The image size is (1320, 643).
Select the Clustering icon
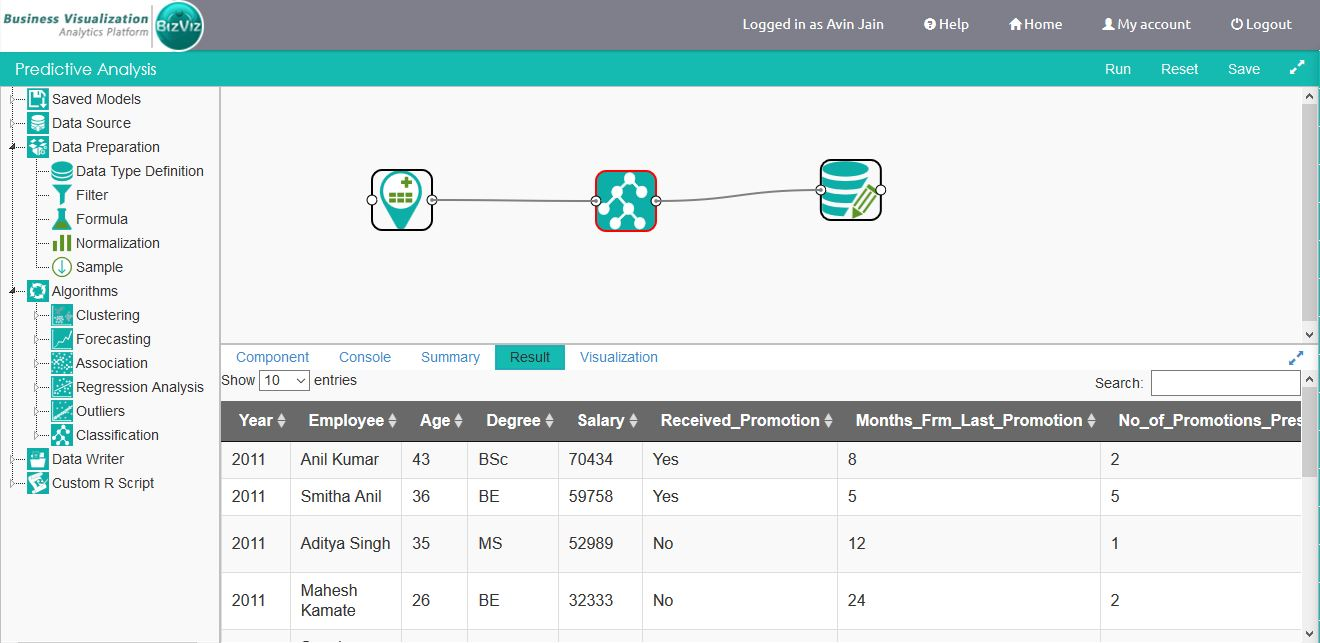(x=62, y=315)
